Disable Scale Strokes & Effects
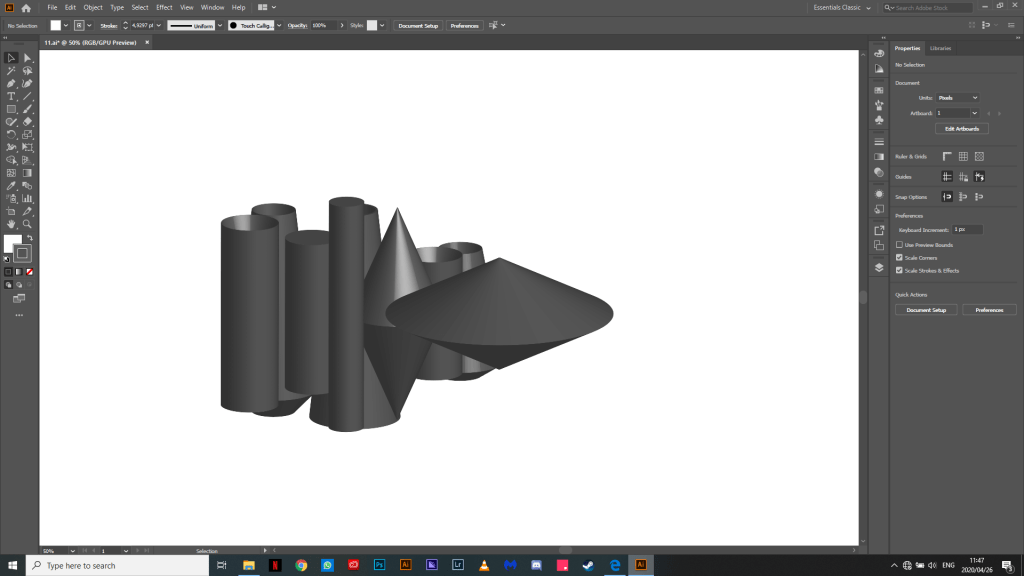Viewport: 1024px width, 576px height. click(x=899, y=270)
